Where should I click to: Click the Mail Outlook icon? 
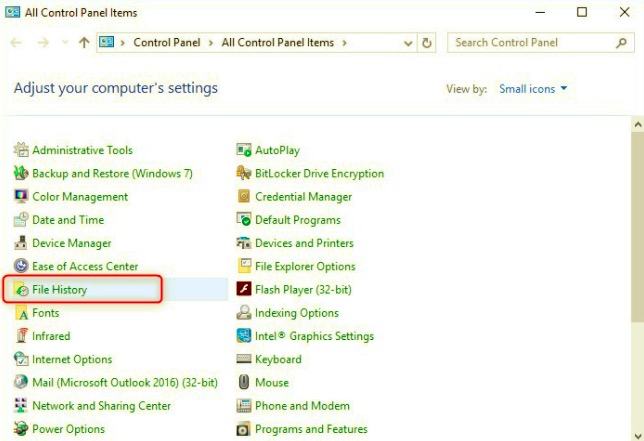tap(21, 382)
